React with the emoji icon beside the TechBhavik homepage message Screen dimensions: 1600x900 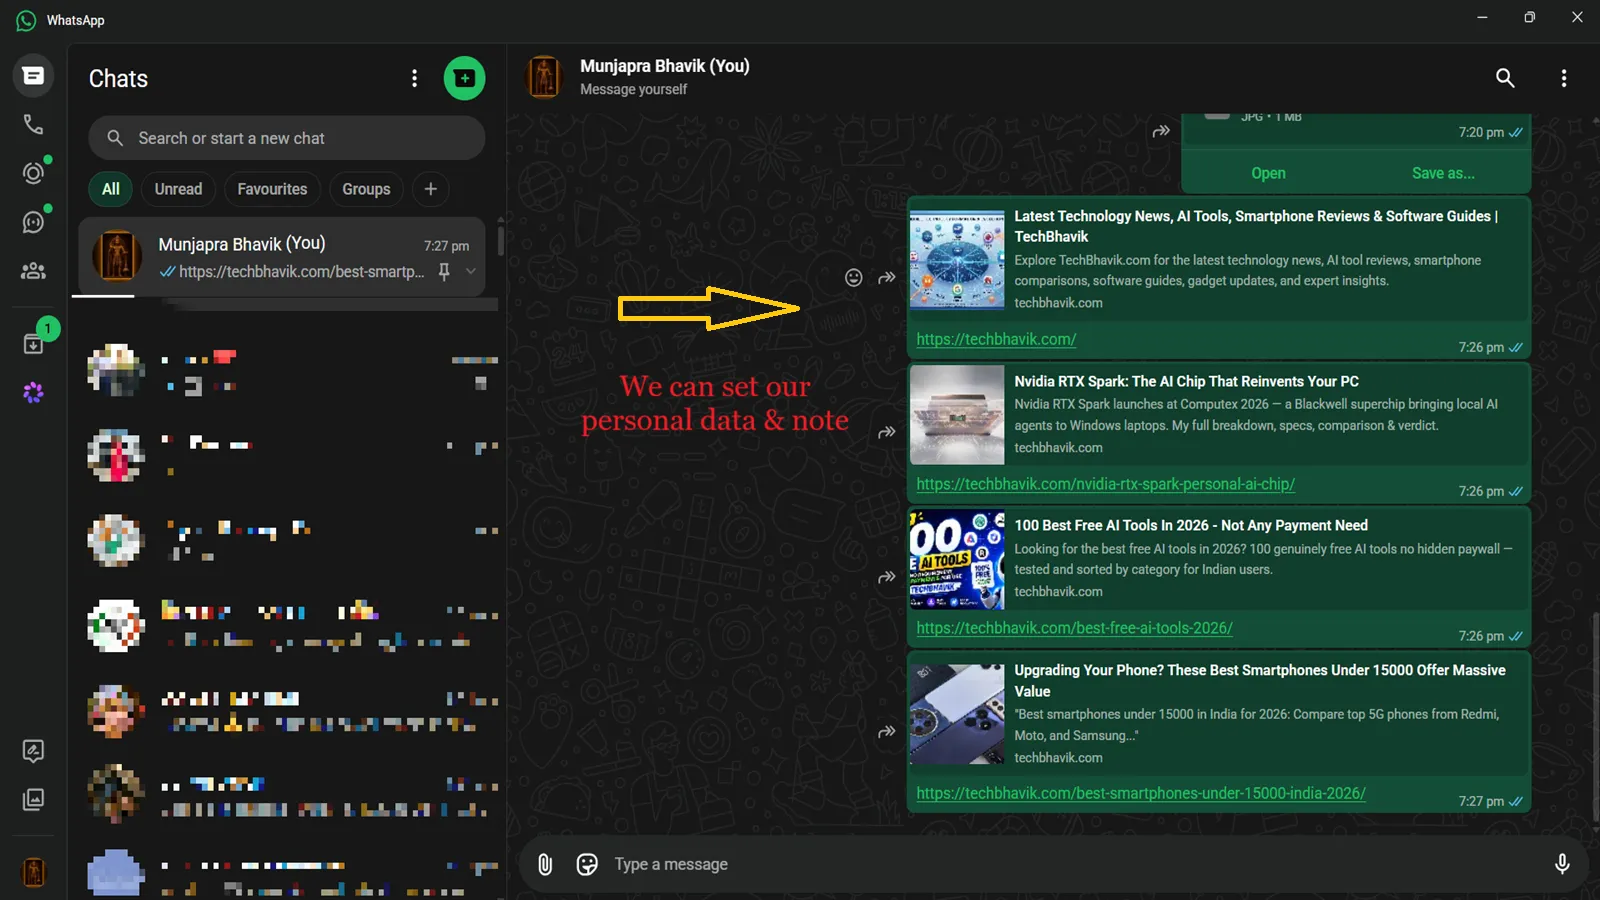(x=853, y=278)
